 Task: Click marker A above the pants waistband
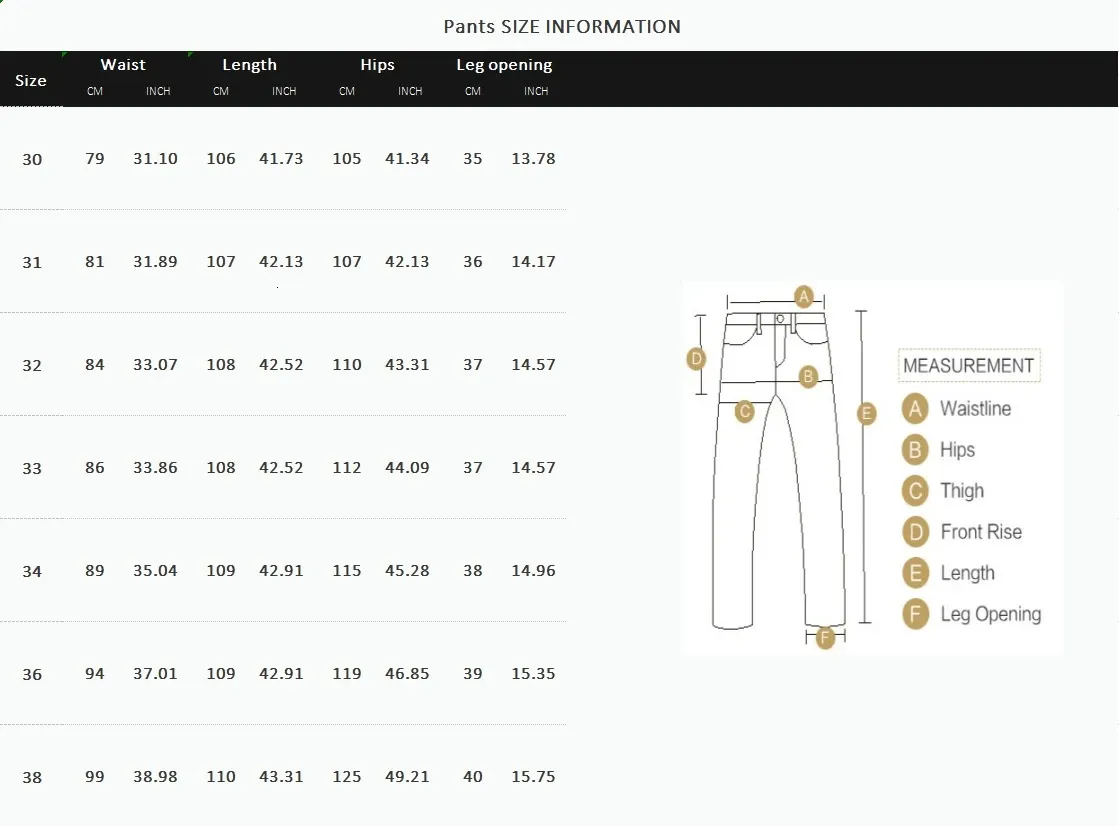[x=803, y=295]
